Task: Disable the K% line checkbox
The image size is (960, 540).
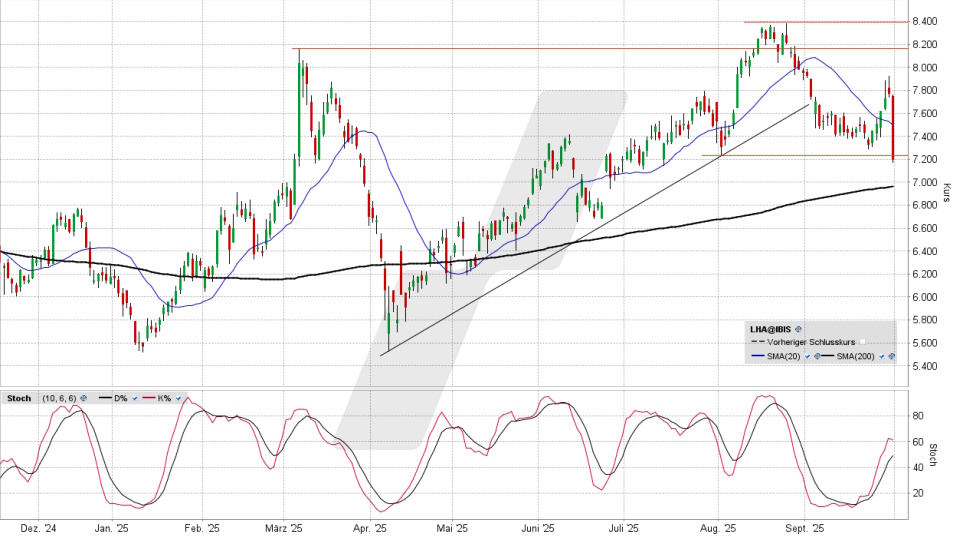Action: (178, 398)
